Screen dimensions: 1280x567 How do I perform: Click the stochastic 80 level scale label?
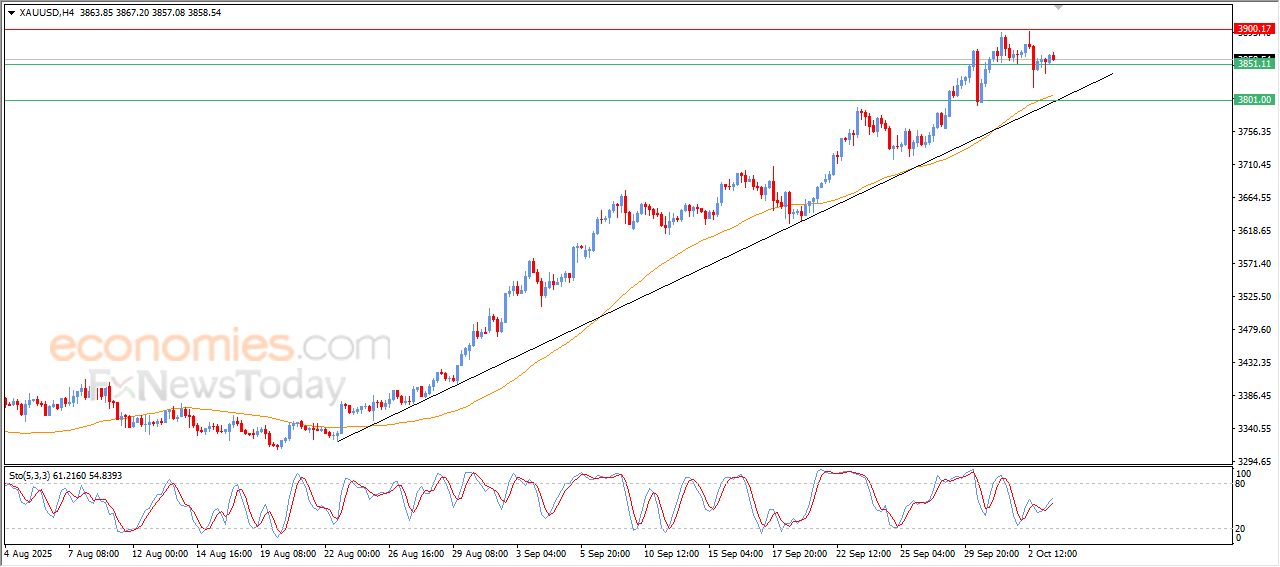tap(1243, 484)
